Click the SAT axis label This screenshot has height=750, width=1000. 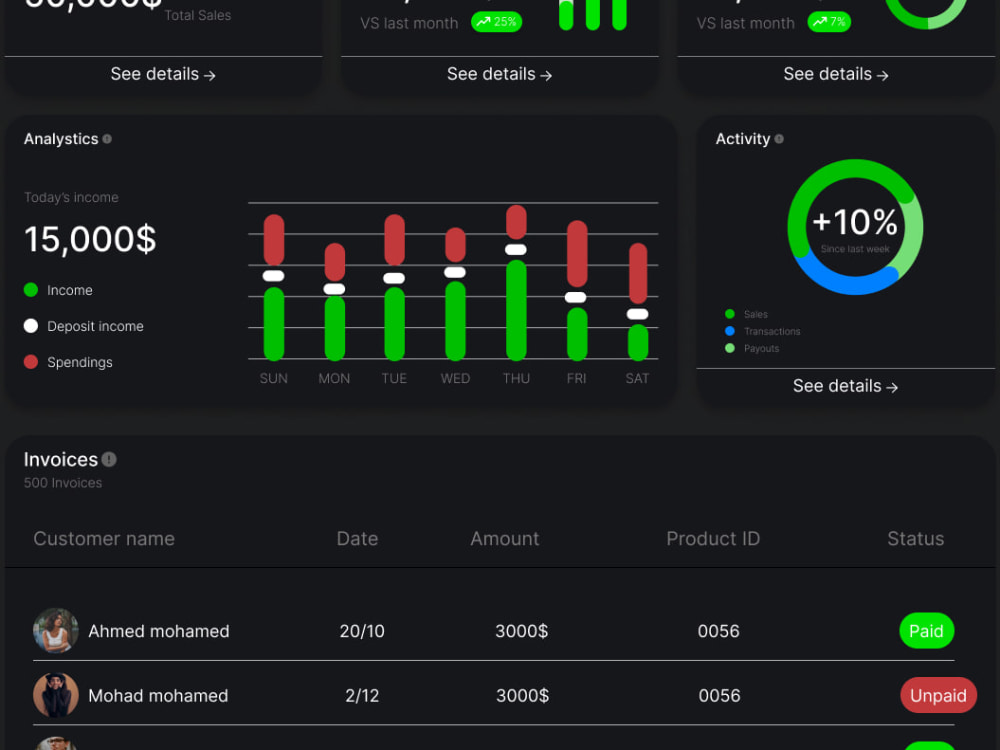(x=637, y=378)
